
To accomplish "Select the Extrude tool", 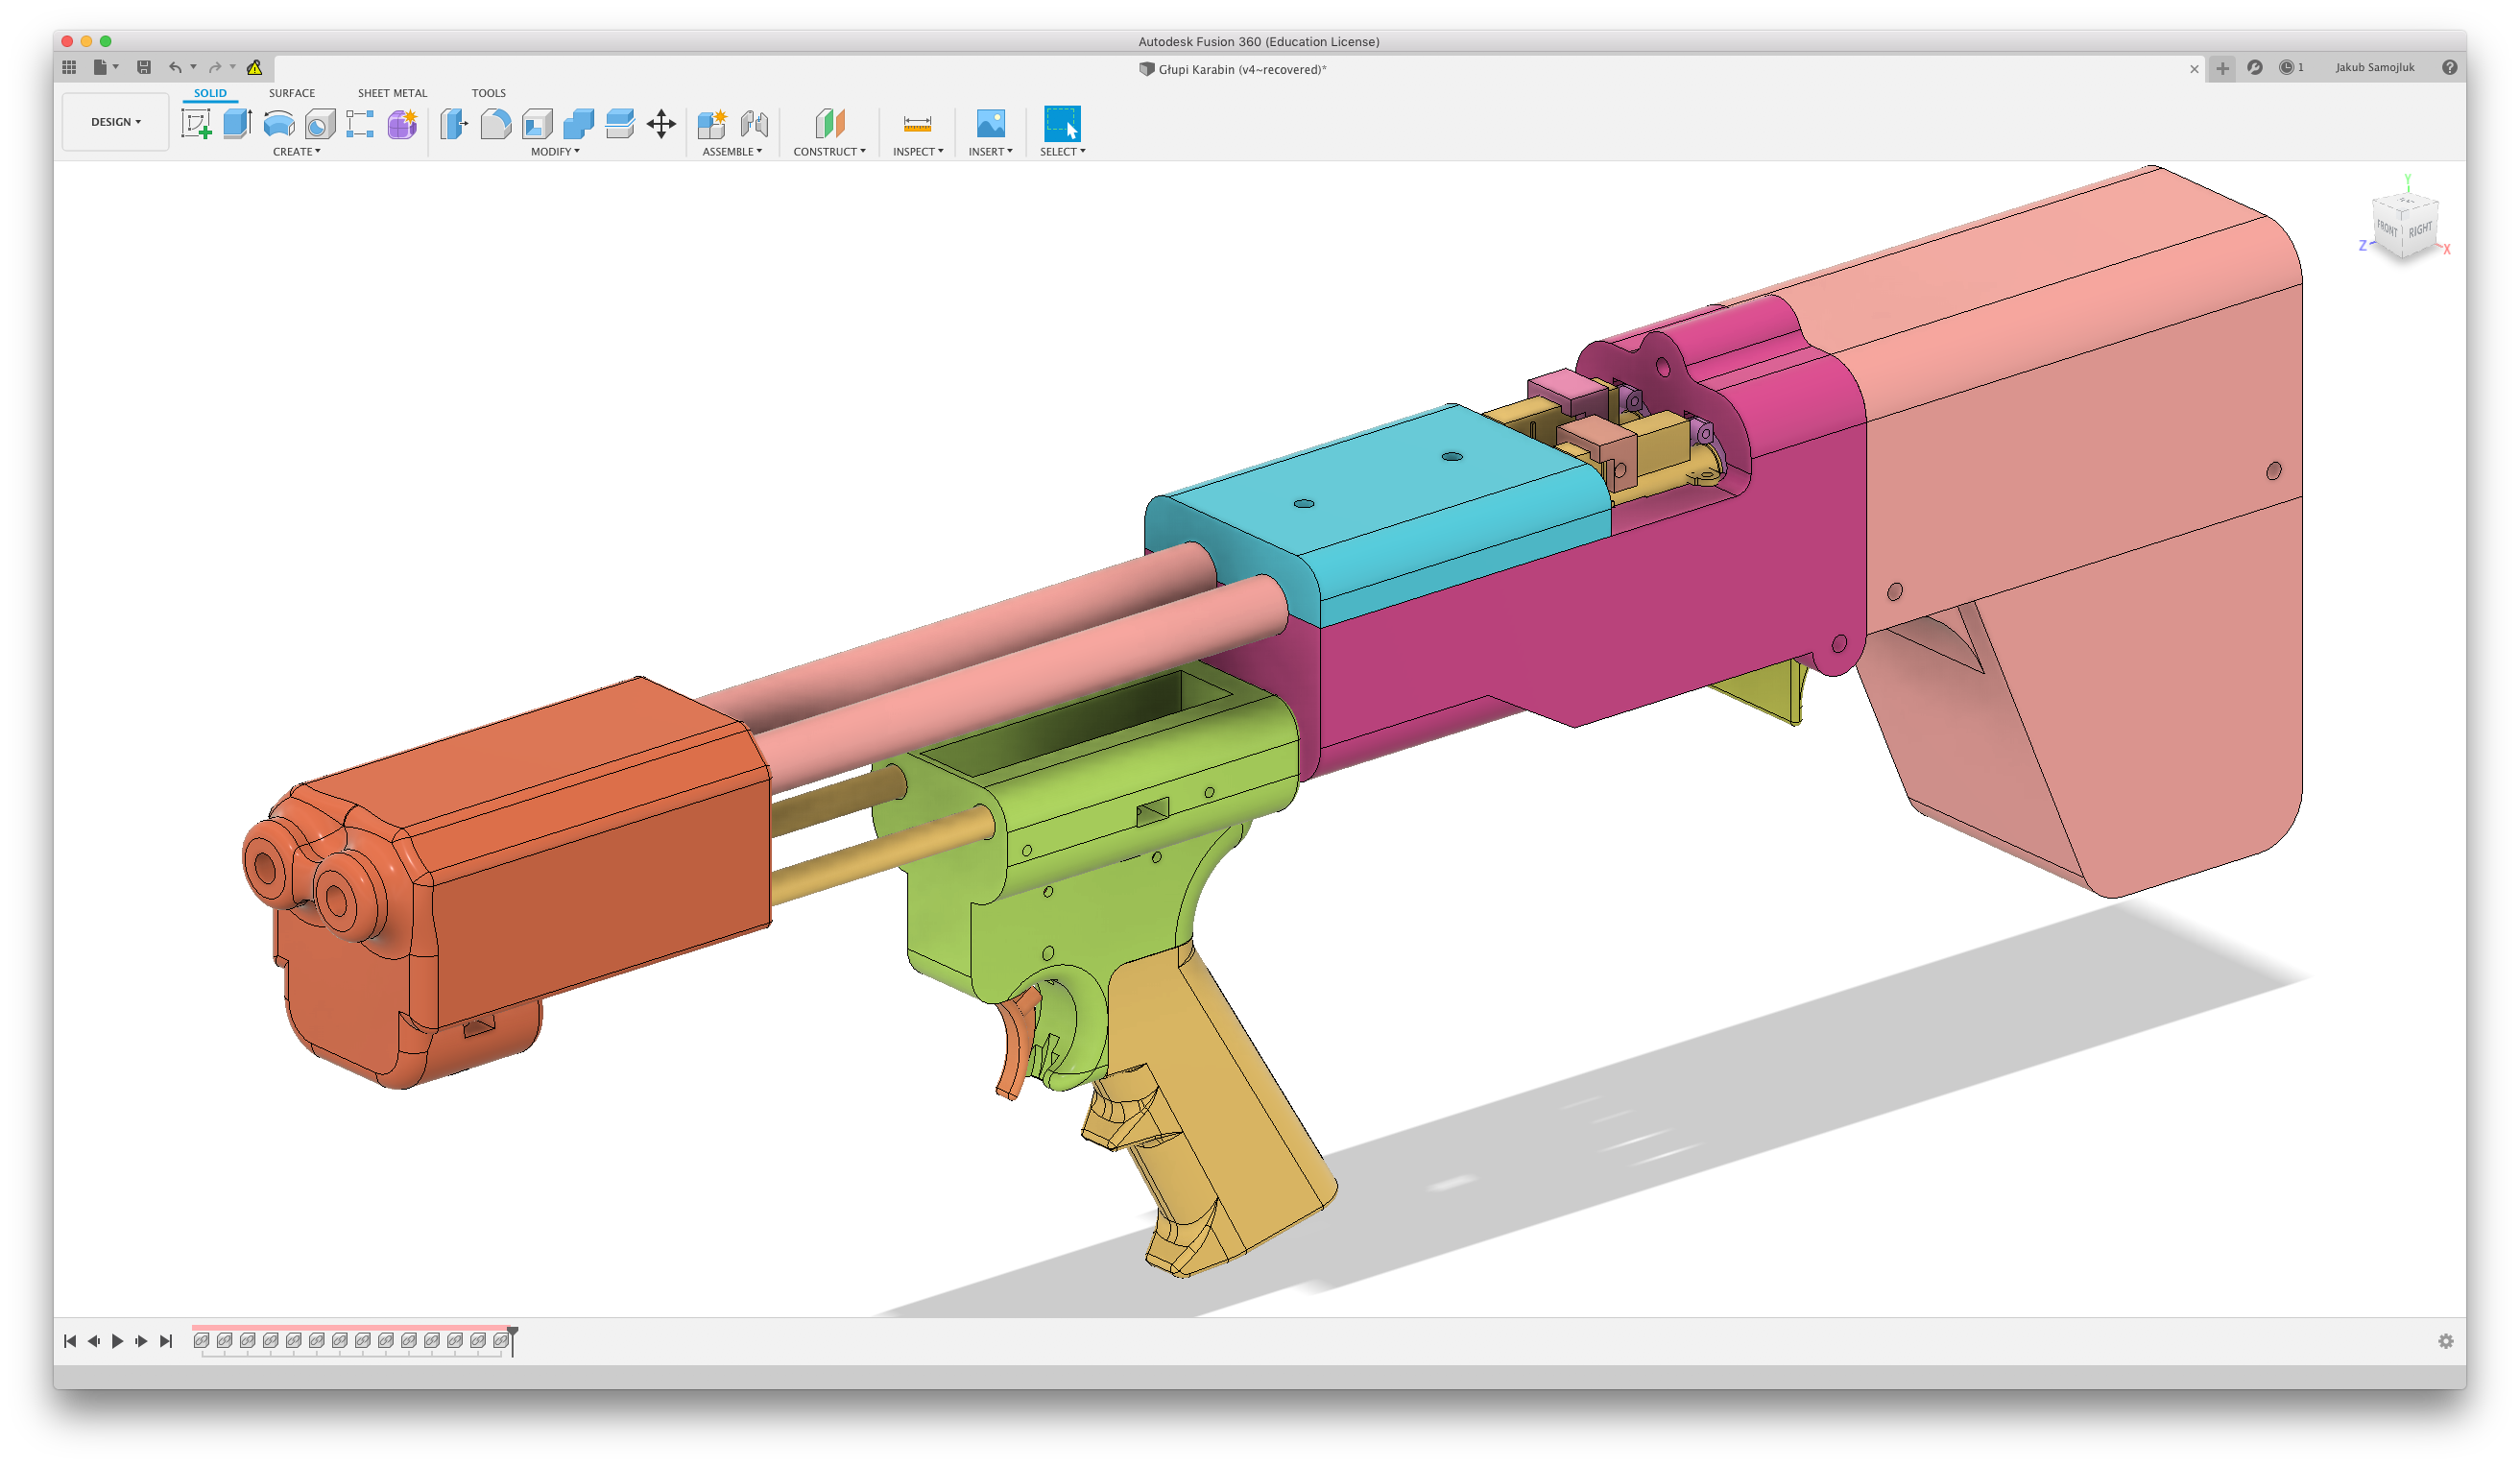I will click(237, 124).
